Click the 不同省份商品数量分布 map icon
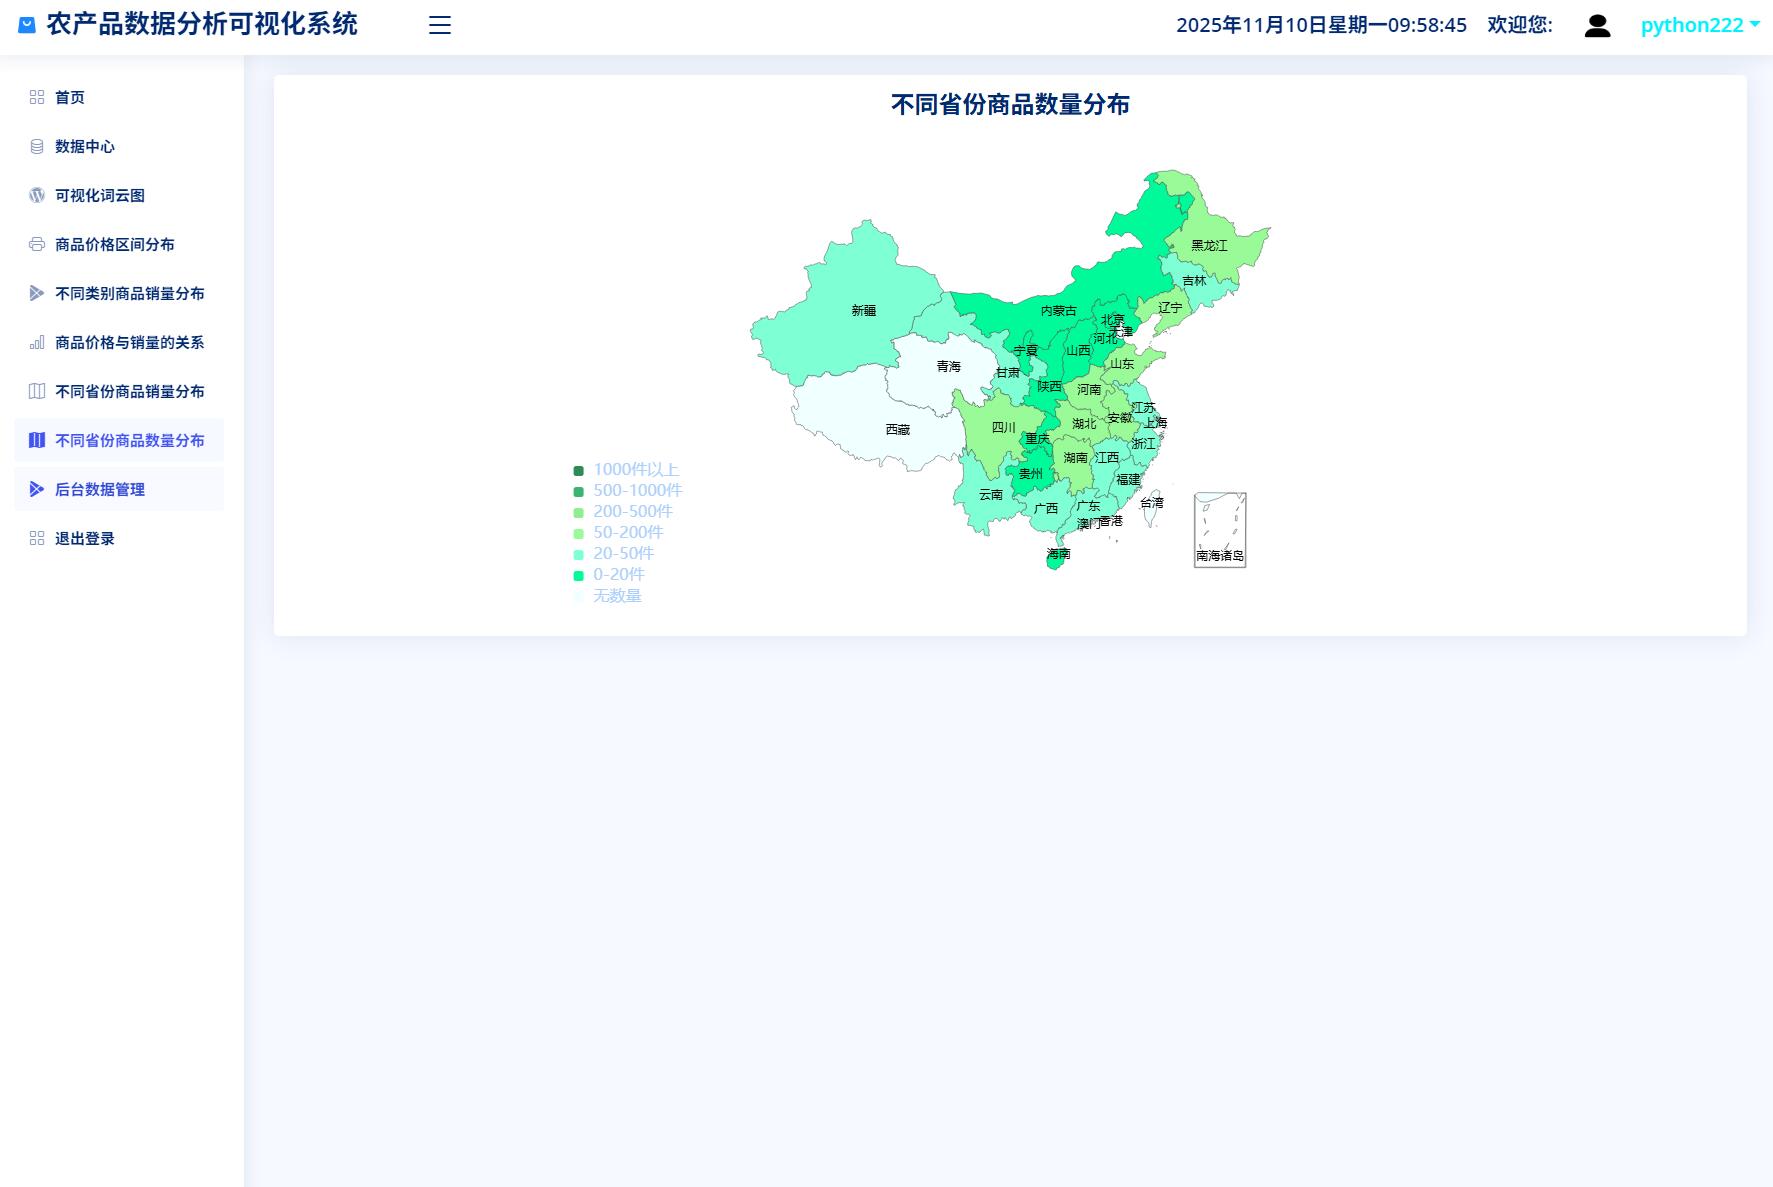1773x1187 pixels. (37, 440)
